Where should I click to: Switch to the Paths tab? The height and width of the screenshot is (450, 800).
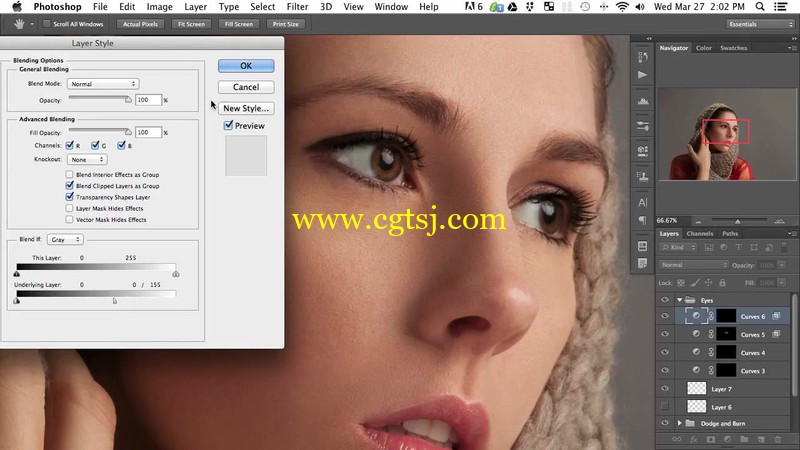click(730, 234)
